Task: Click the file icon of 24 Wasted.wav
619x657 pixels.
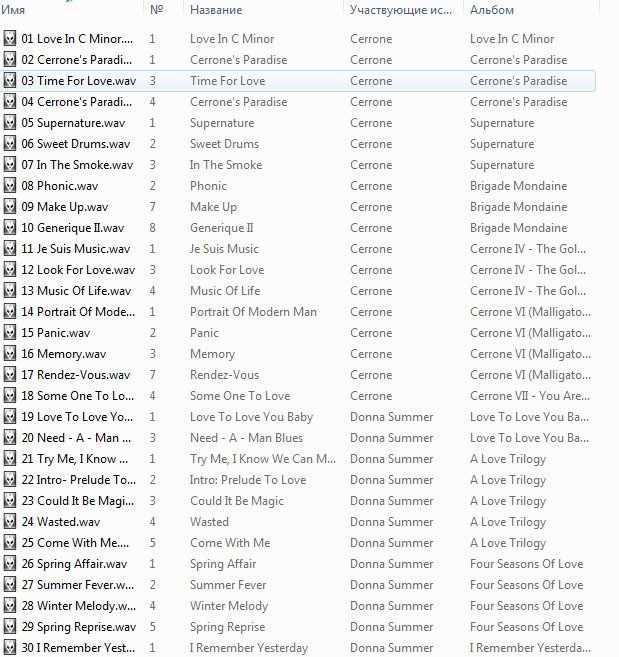Action: [x=10, y=522]
